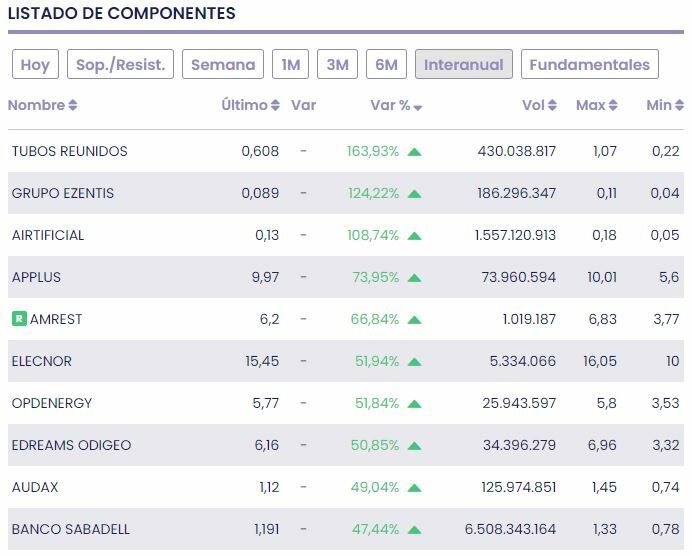Sort by Último column arrows
The height and width of the screenshot is (555, 692).
(275, 106)
